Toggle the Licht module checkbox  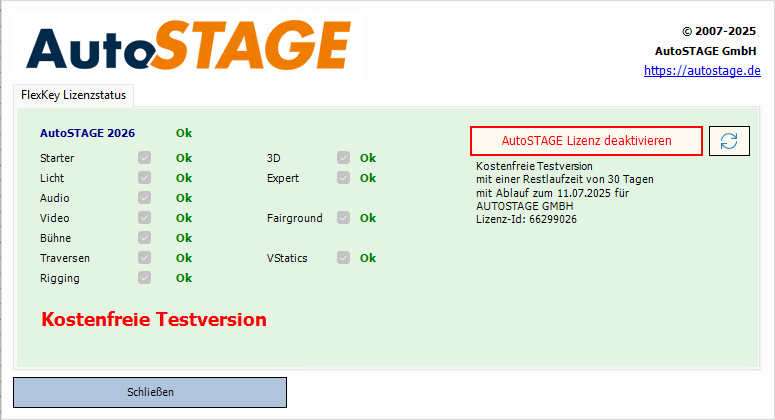144,178
